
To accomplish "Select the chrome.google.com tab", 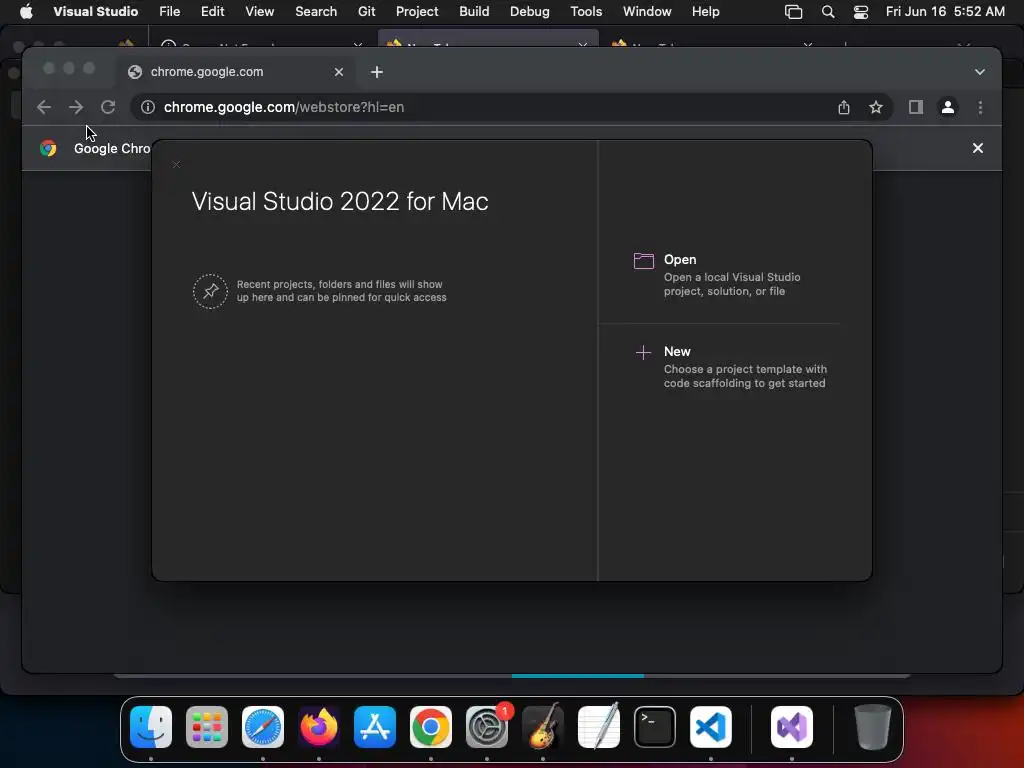I will click(x=235, y=72).
